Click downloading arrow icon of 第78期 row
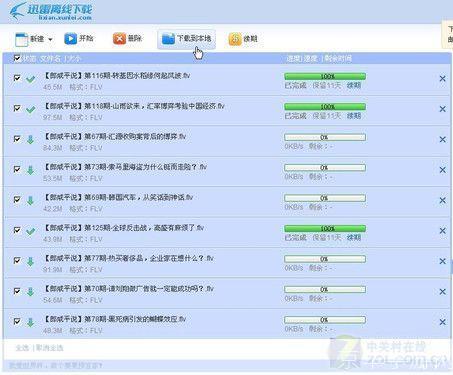Screen dimensions: 453x375 point(30,322)
